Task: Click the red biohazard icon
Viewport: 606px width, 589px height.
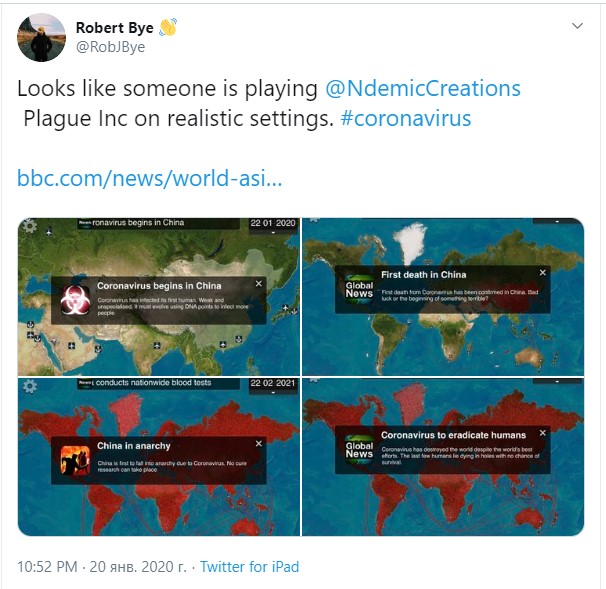Action: 75,300
